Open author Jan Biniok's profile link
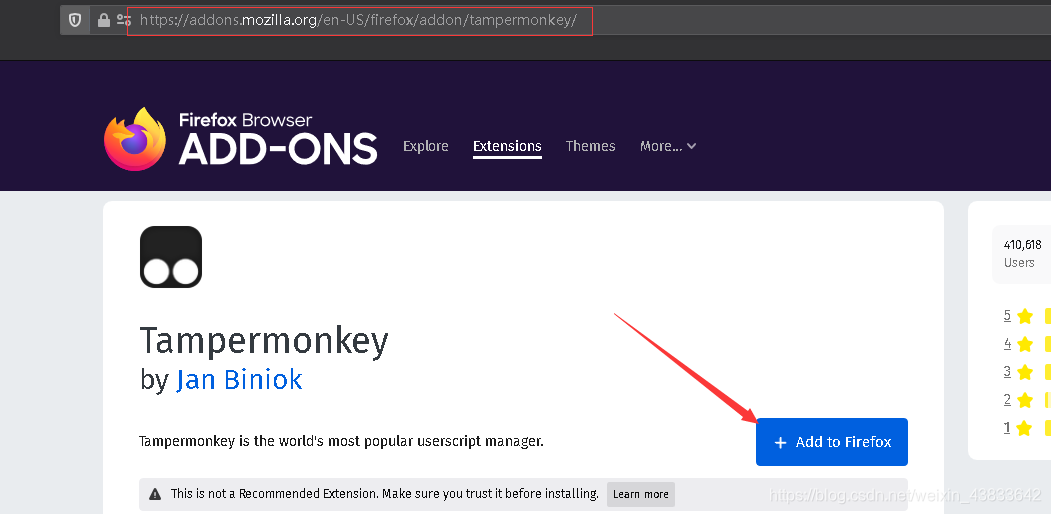 pyautogui.click(x=239, y=380)
